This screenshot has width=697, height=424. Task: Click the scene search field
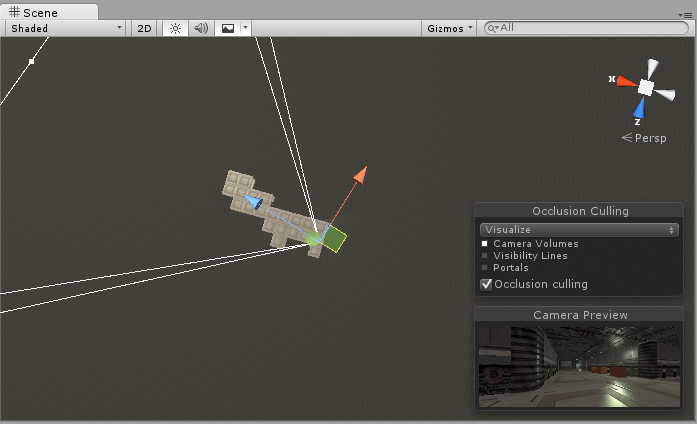586,28
